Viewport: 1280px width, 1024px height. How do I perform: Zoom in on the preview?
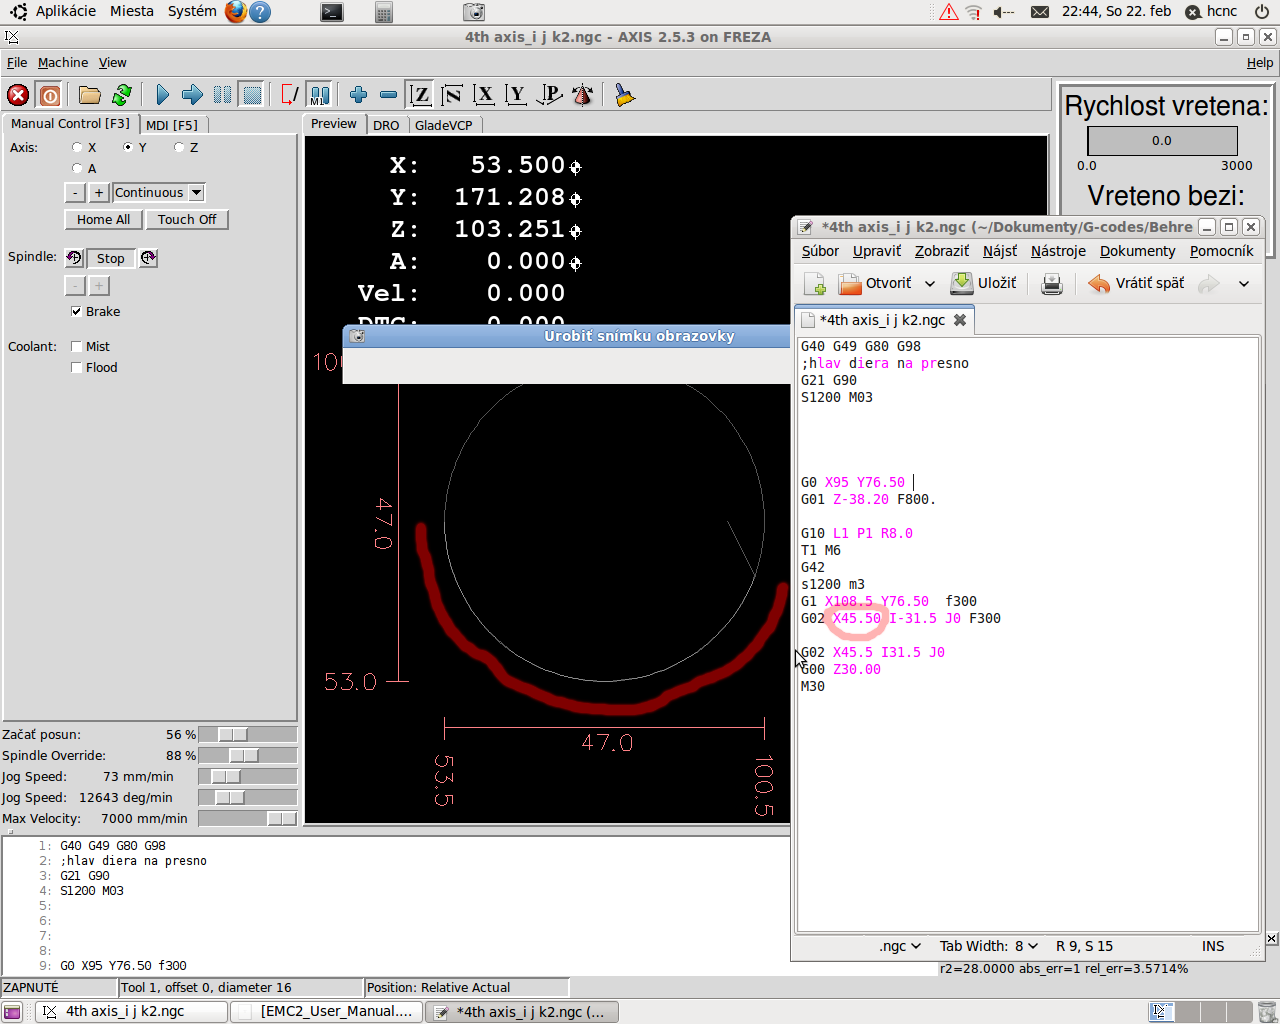click(358, 95)
